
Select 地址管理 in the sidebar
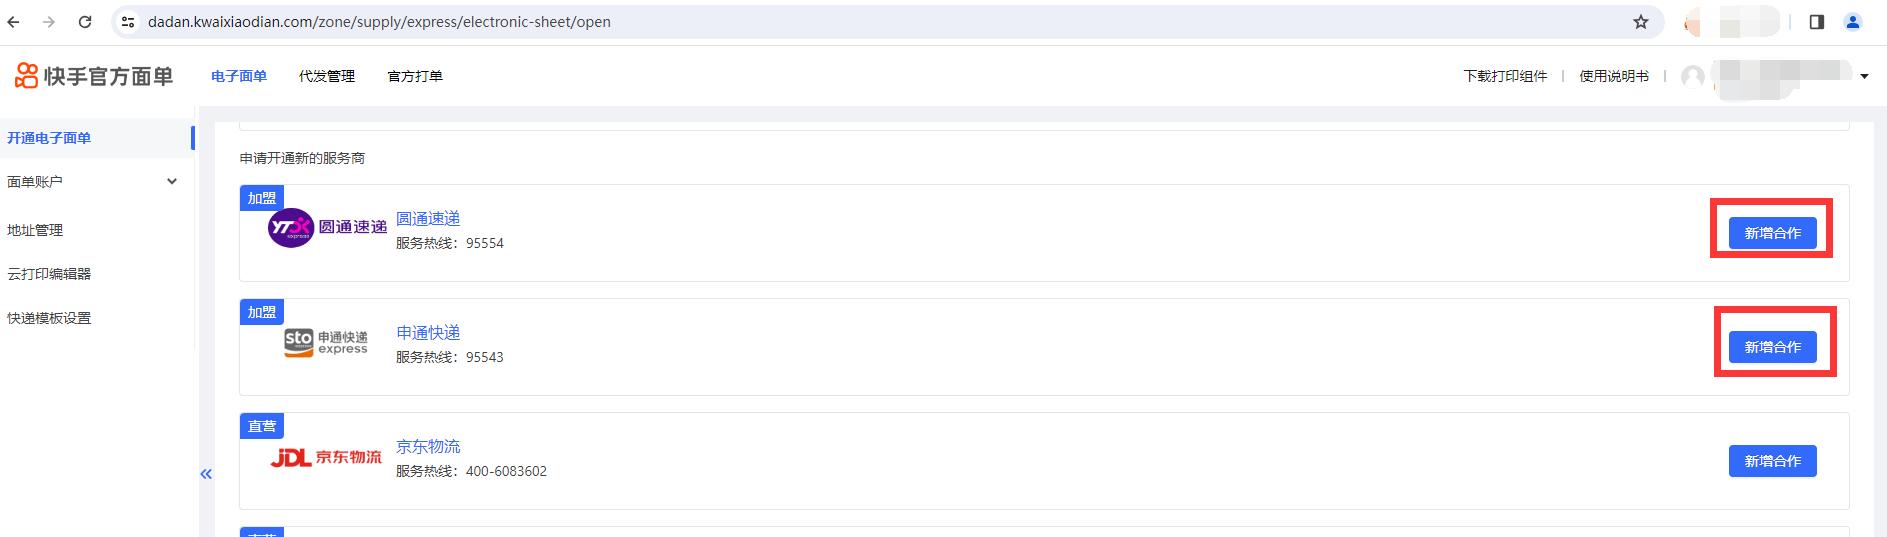tap(35, 230)
